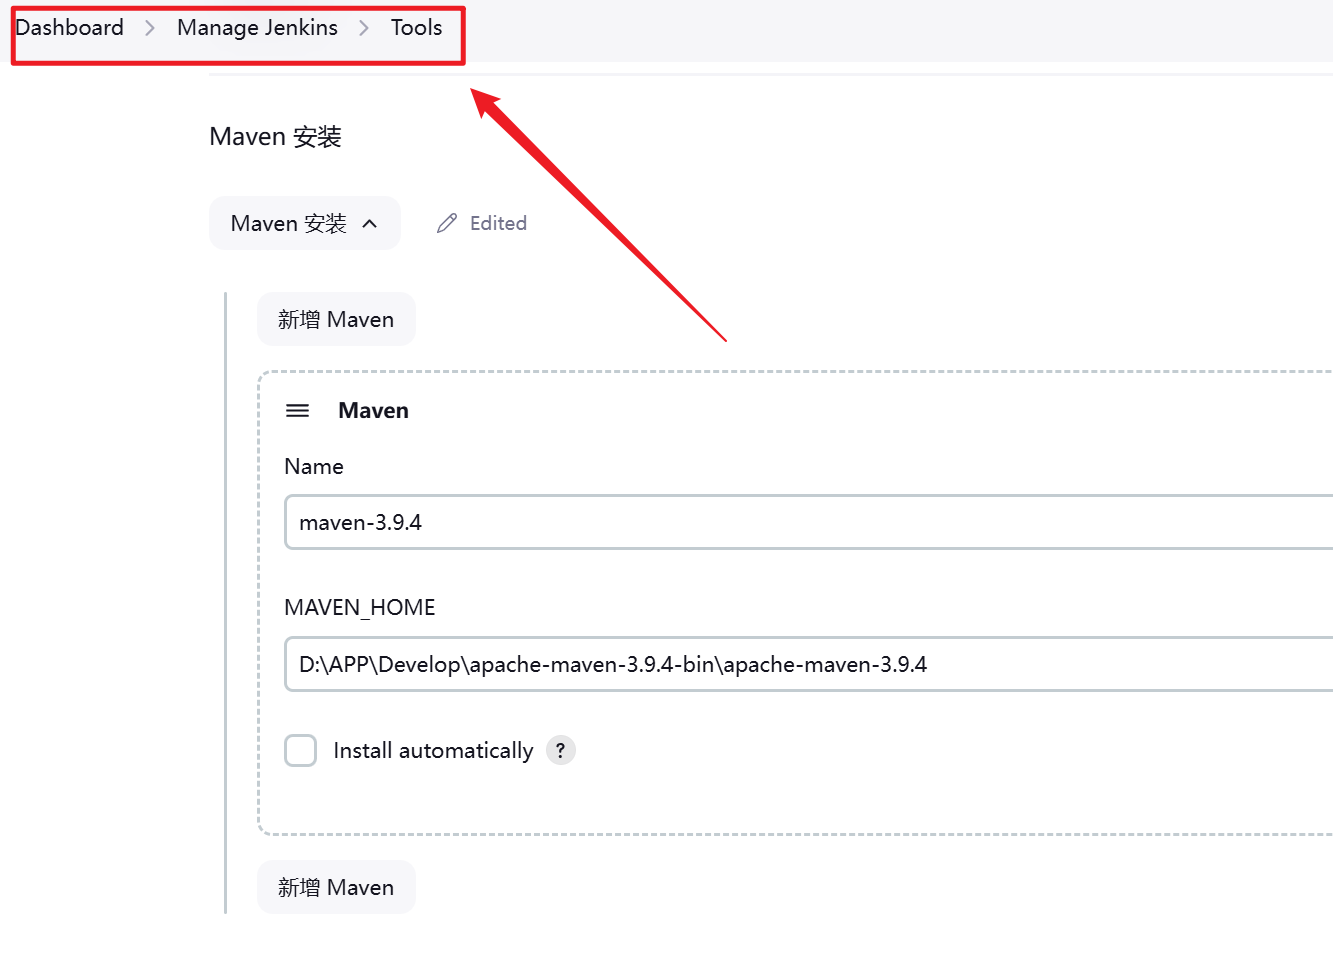Click the bold Maven block title

[x=373, y=410]
